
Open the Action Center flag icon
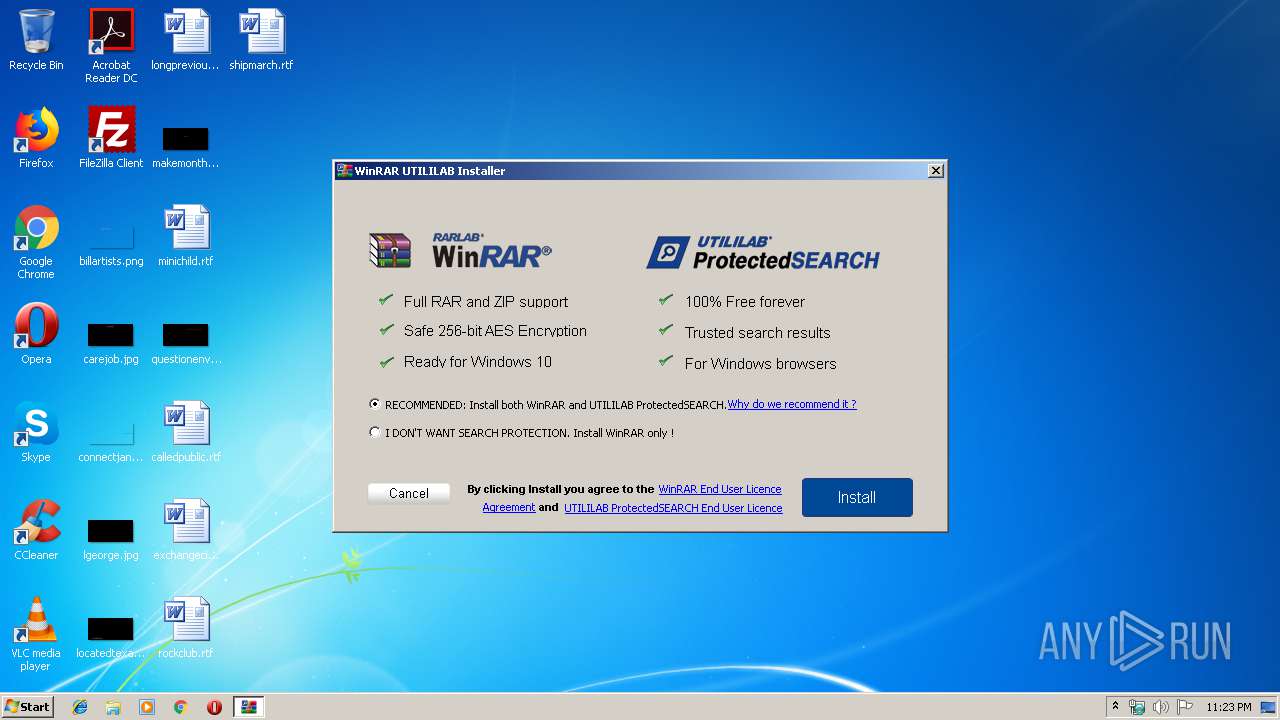pos(1184,707)
